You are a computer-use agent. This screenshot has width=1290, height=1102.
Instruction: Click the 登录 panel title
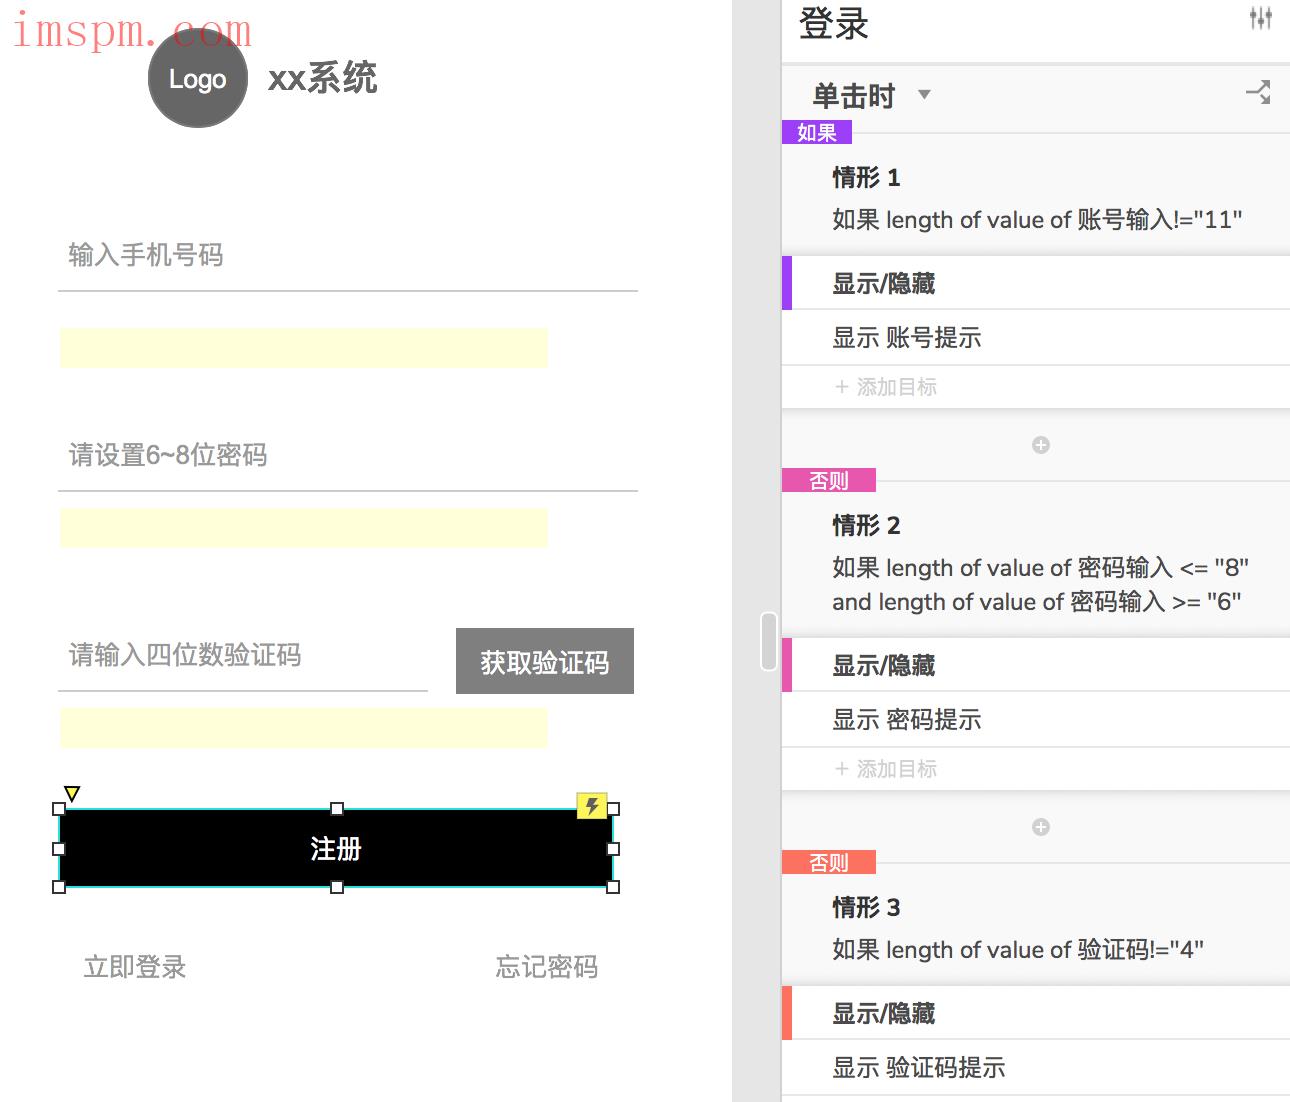(834, 23)
